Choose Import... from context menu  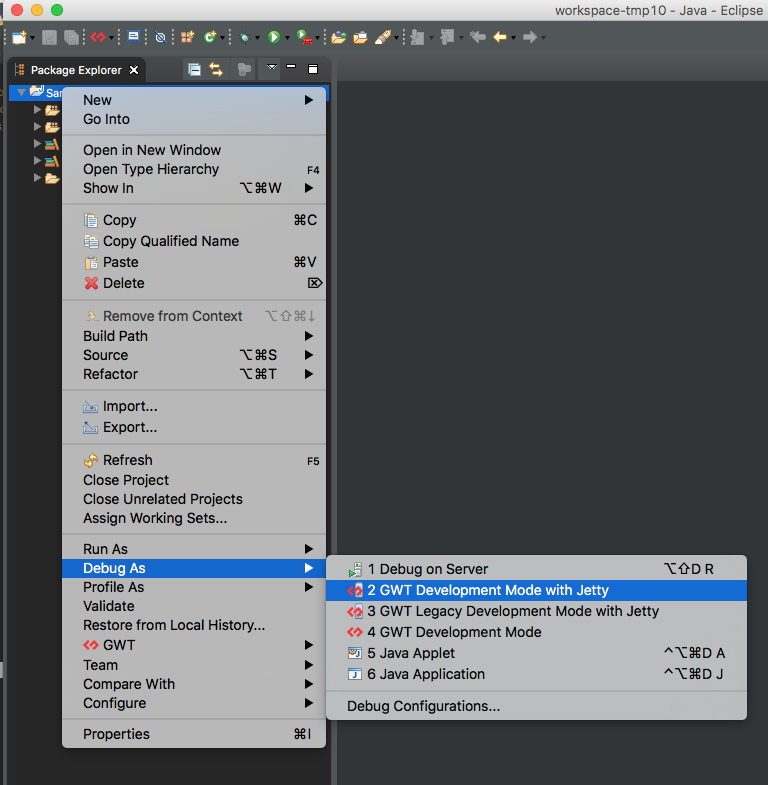(194, 407)
